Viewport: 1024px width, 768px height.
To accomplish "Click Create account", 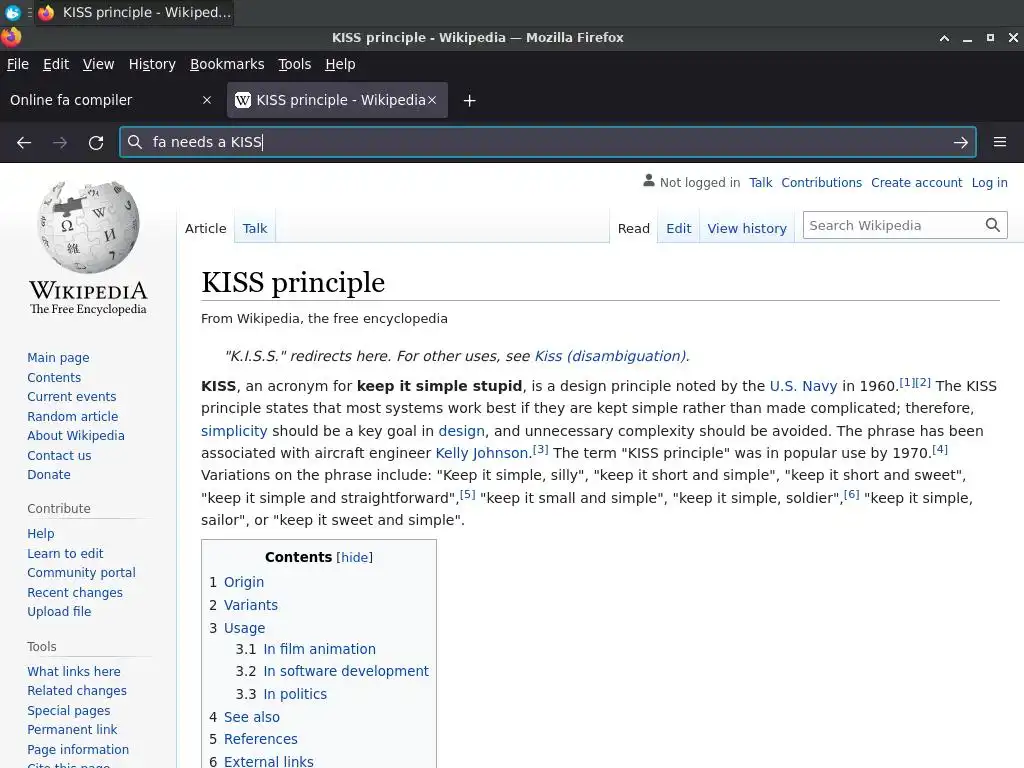I will point(916,182).
